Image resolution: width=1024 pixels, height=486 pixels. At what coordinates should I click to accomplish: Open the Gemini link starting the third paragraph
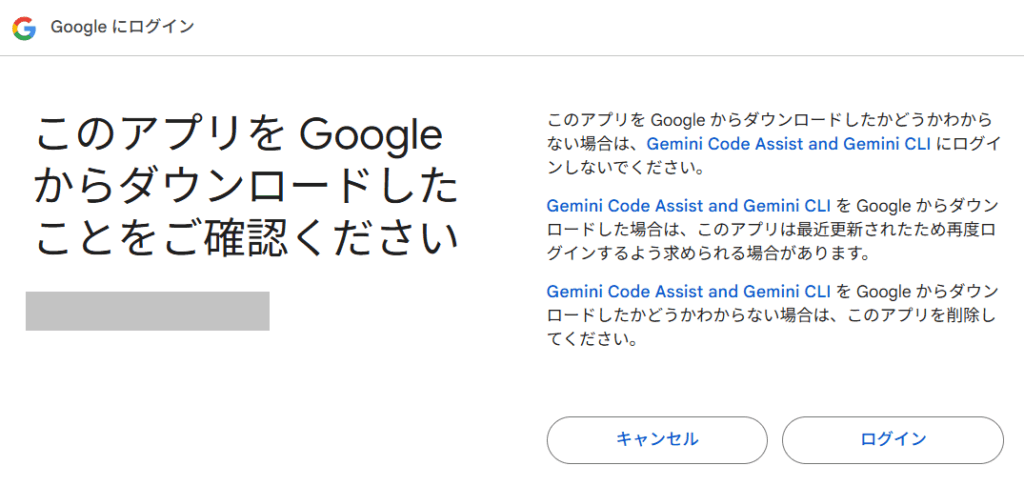(690, 292)
